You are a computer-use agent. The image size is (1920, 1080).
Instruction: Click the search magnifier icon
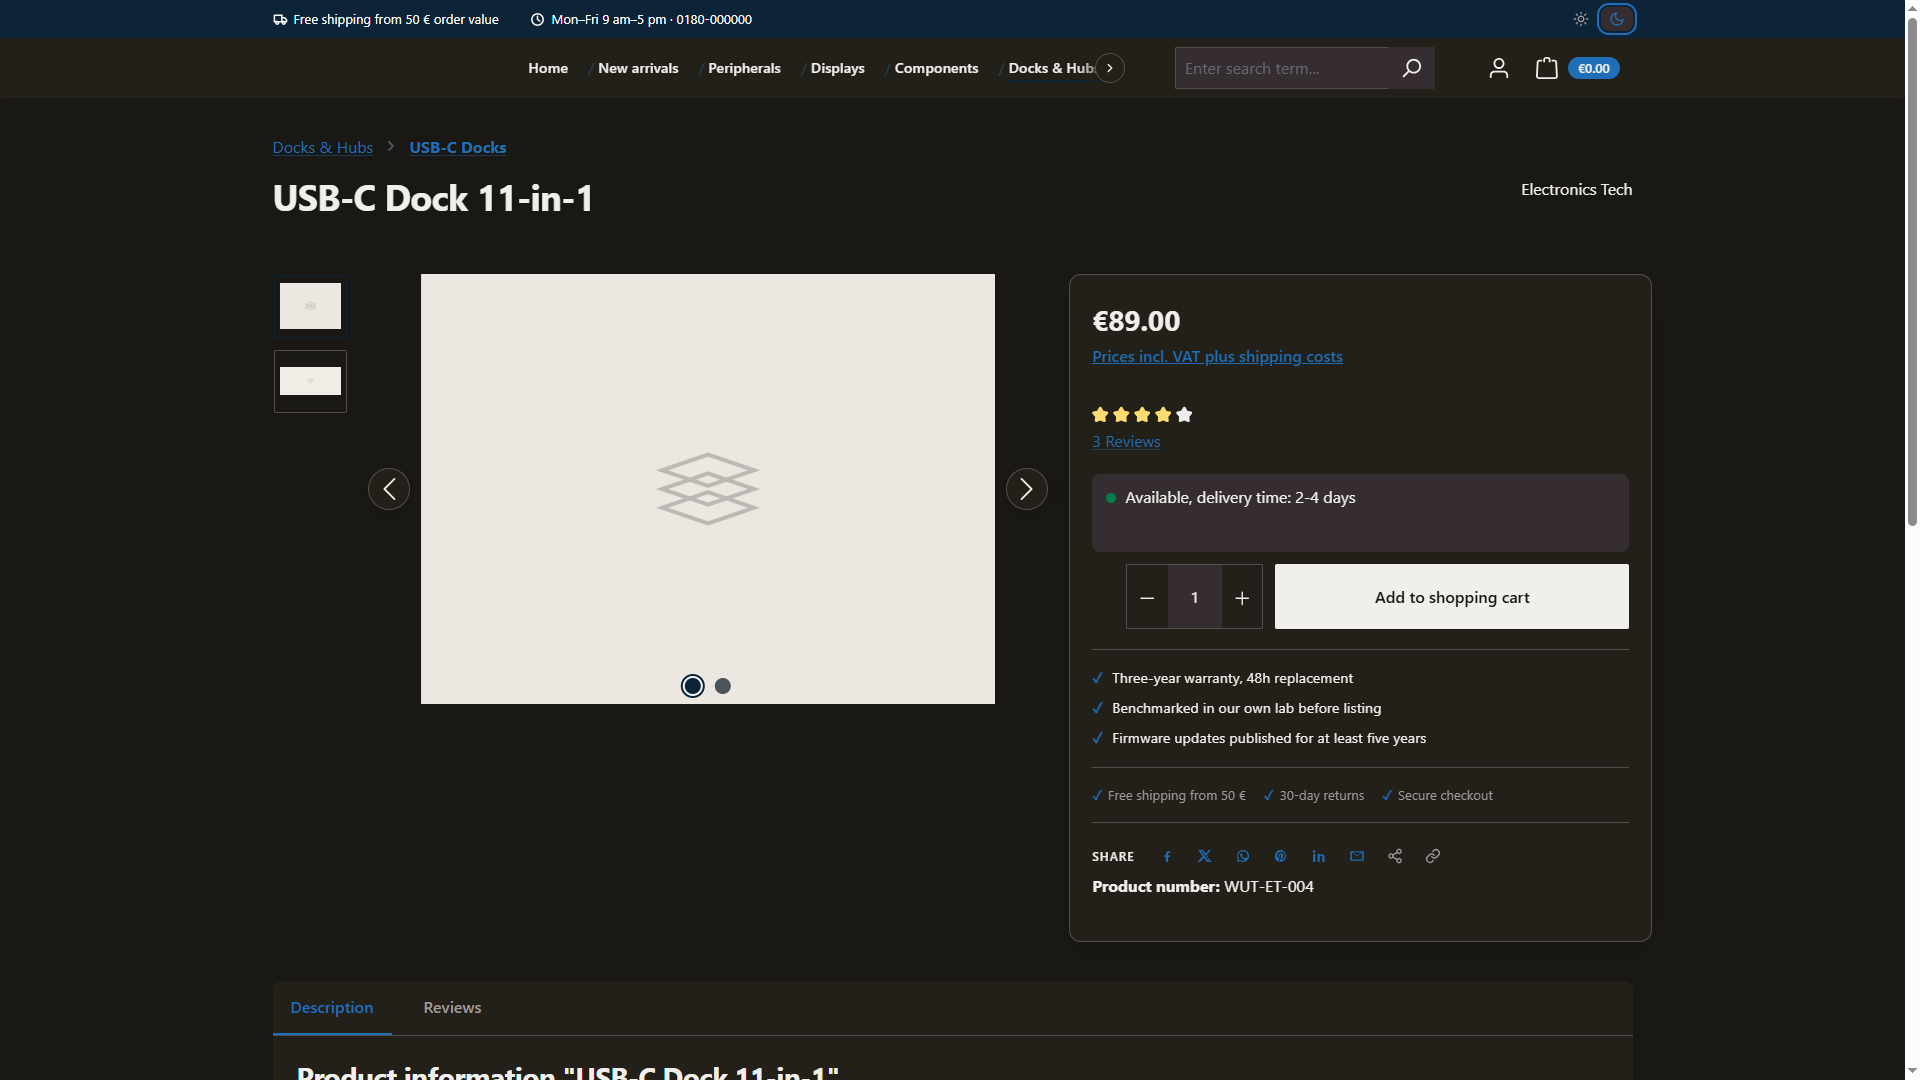click(x=1411, y=68)
